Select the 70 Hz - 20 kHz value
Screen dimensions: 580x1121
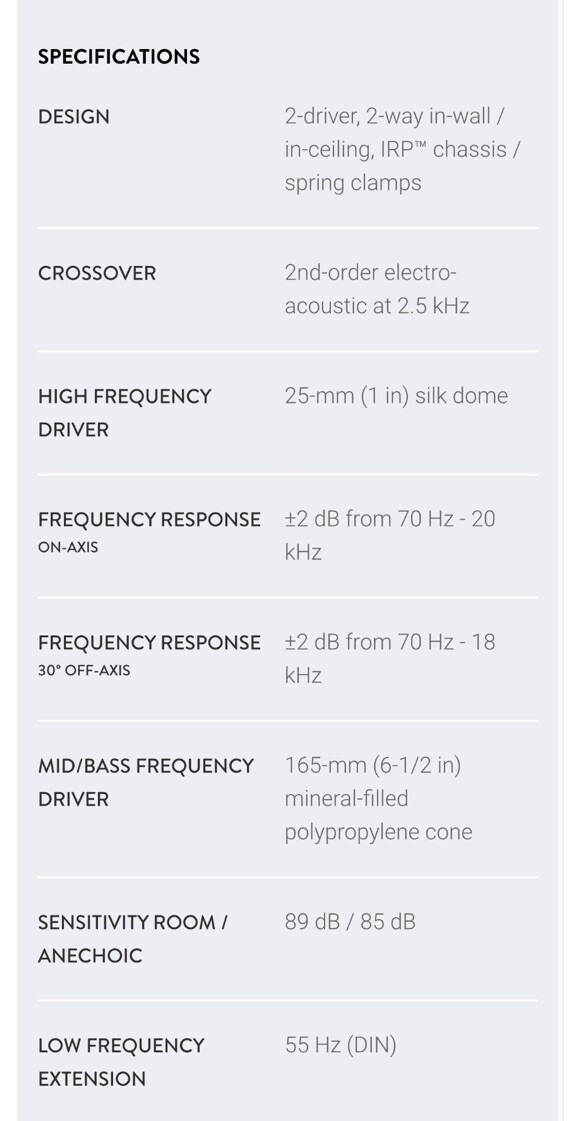(390, 535)
